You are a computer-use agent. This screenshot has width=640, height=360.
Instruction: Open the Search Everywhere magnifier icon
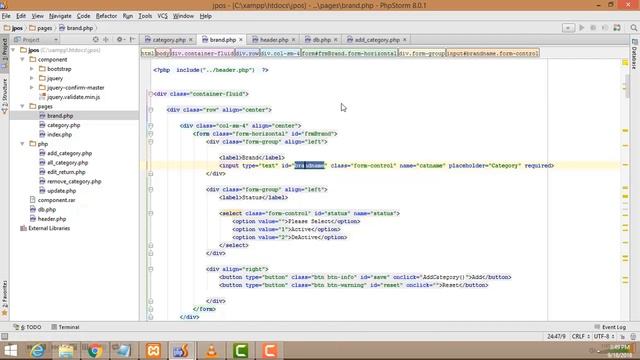tap(633, 28)
